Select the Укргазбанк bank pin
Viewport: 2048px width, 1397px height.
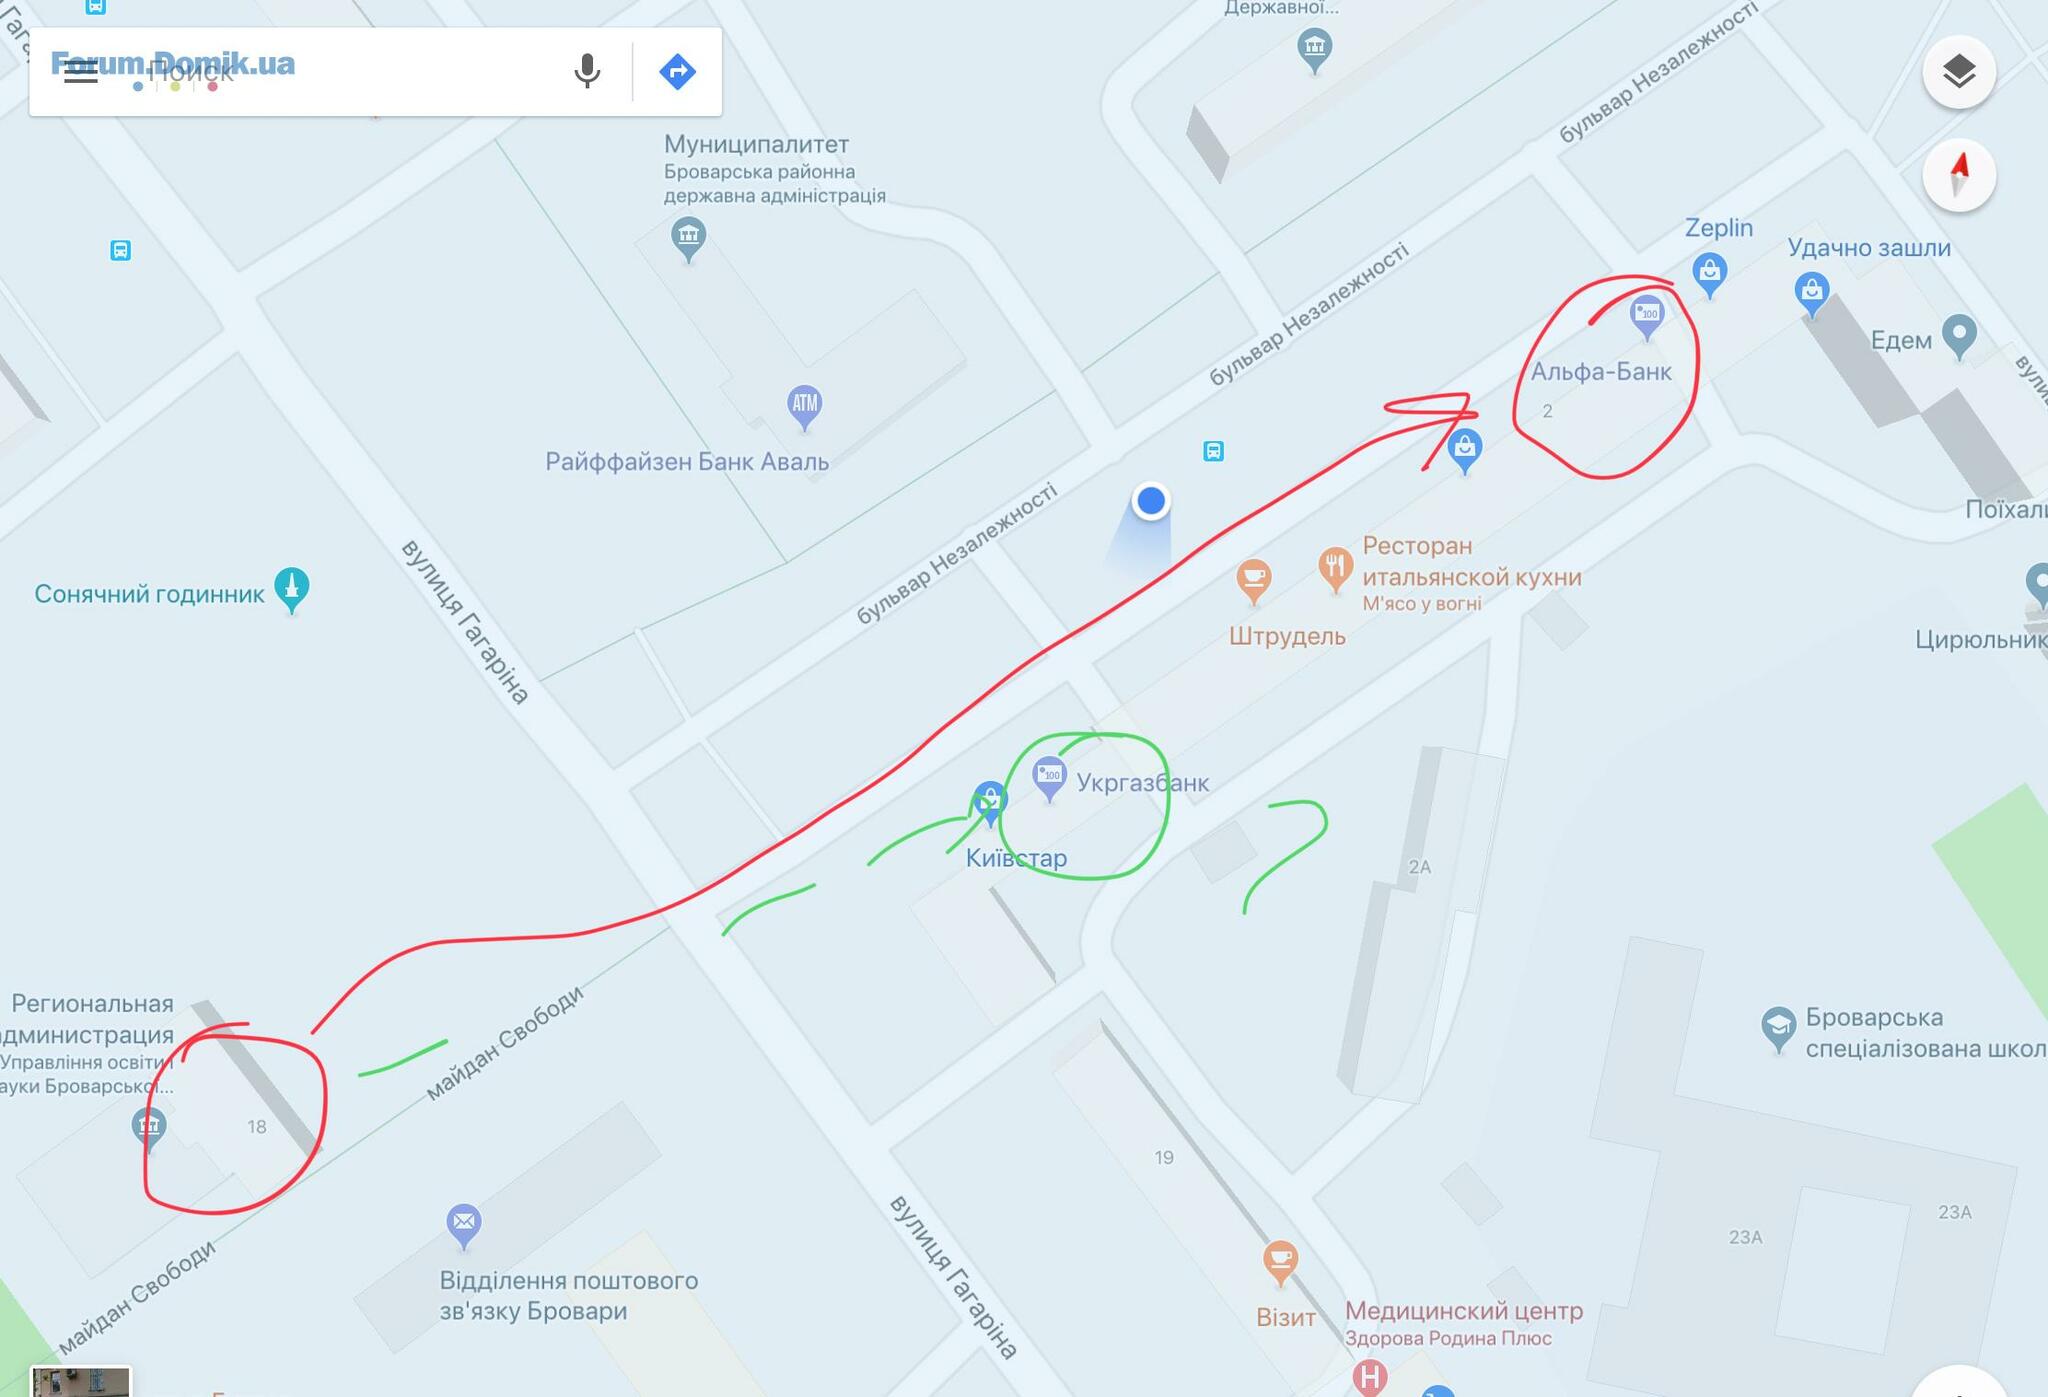pyautogui.click(x=1049, y=778)
